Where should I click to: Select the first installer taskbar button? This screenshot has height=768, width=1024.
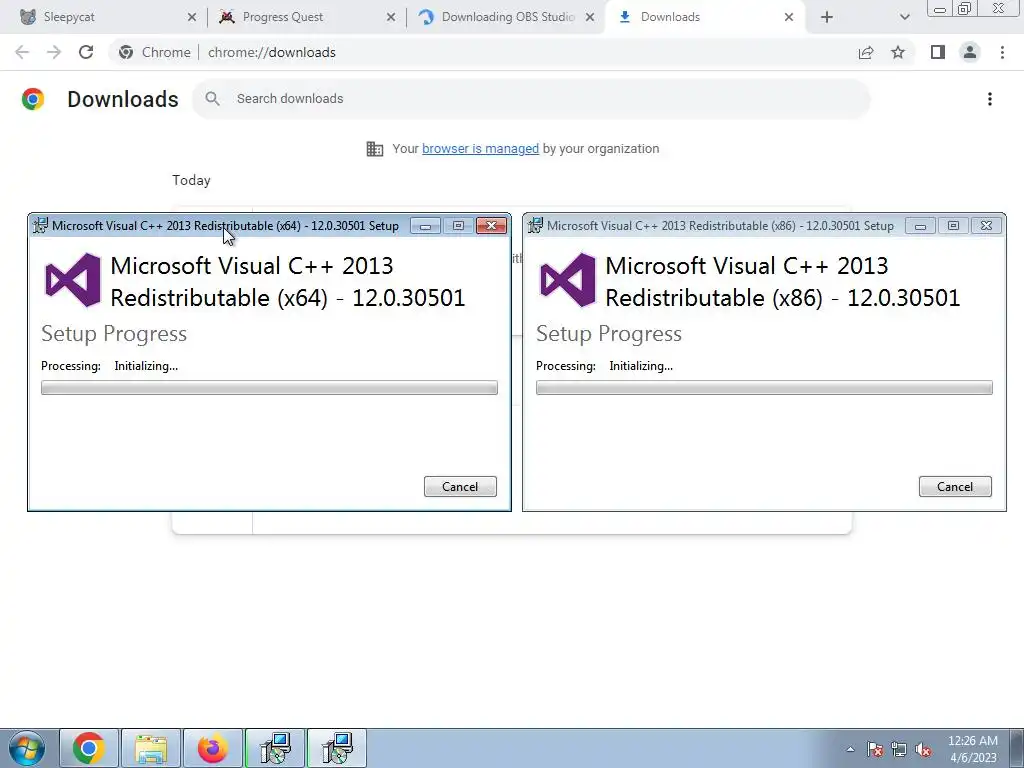coord(275,748)
